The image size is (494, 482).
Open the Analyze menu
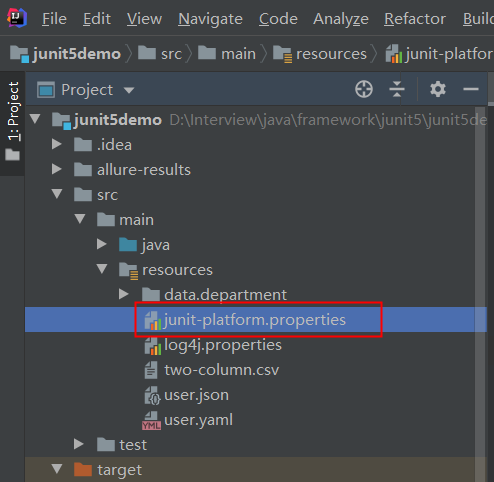click(x=341, y=19)
